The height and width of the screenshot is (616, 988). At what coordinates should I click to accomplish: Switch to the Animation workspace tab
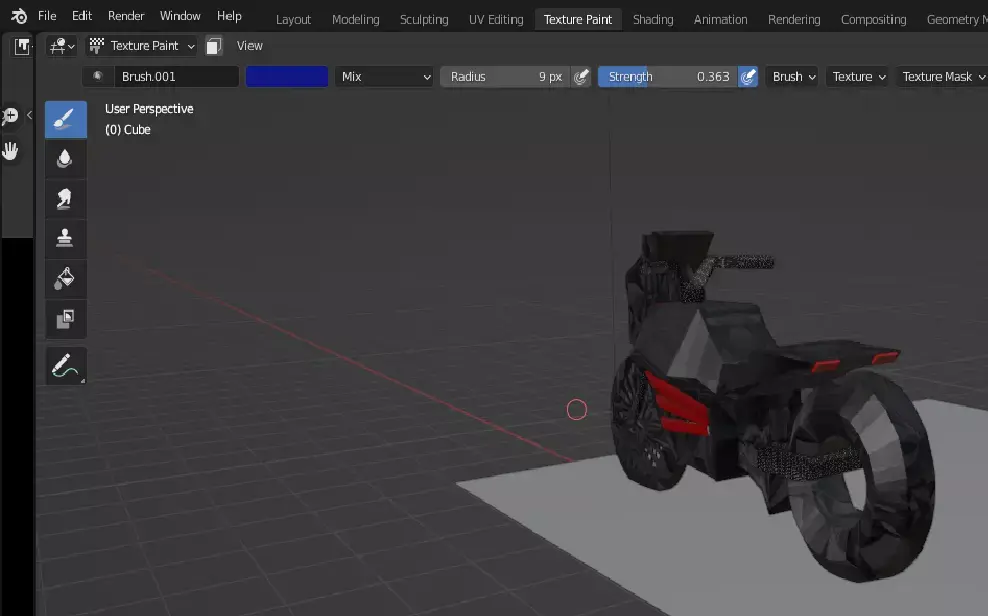720,20
